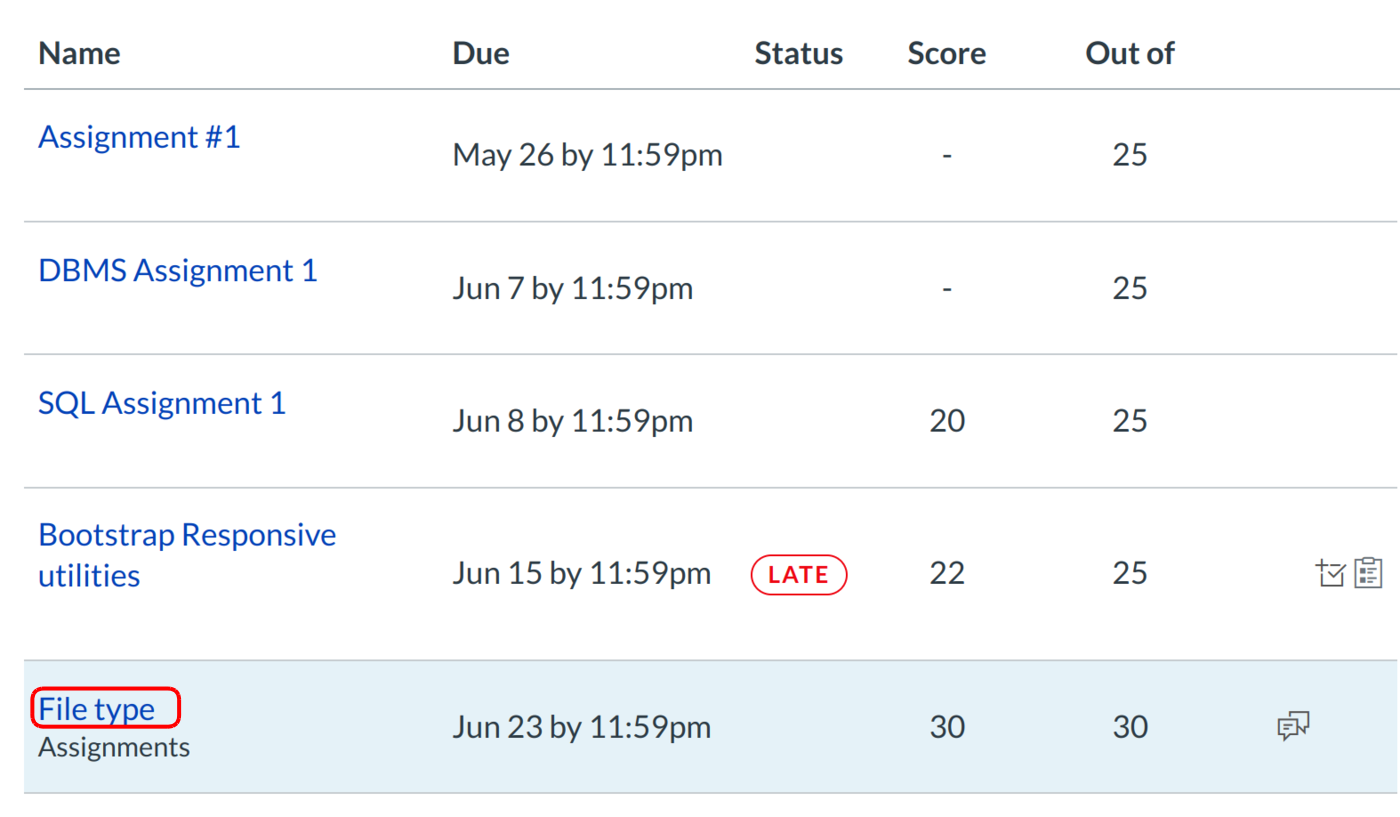View comments icon on File type row
The image size is (1400, 817).
point(1293,727)
